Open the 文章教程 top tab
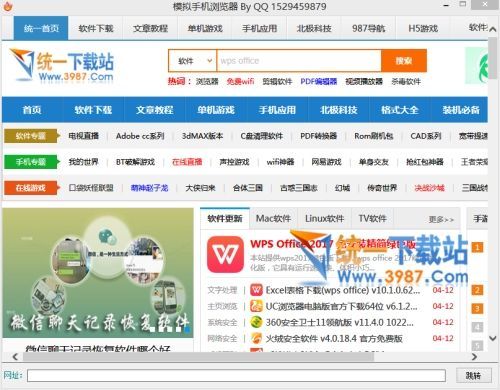Image resolution: width=500 pixels, height=390 pixels. (150, 28)
